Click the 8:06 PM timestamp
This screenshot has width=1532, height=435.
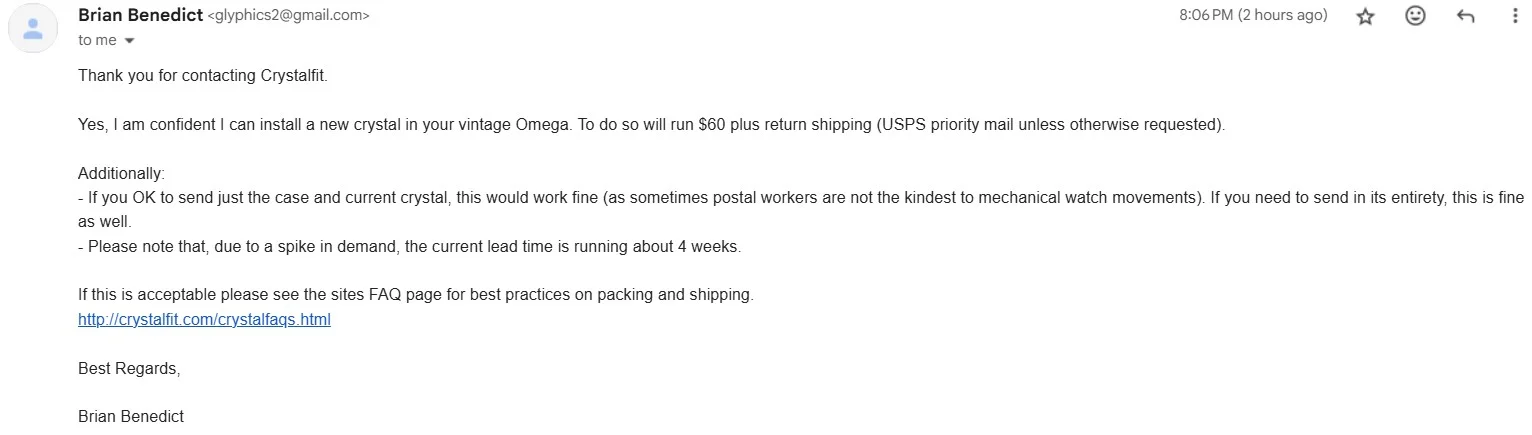[x=1253, y=15]
